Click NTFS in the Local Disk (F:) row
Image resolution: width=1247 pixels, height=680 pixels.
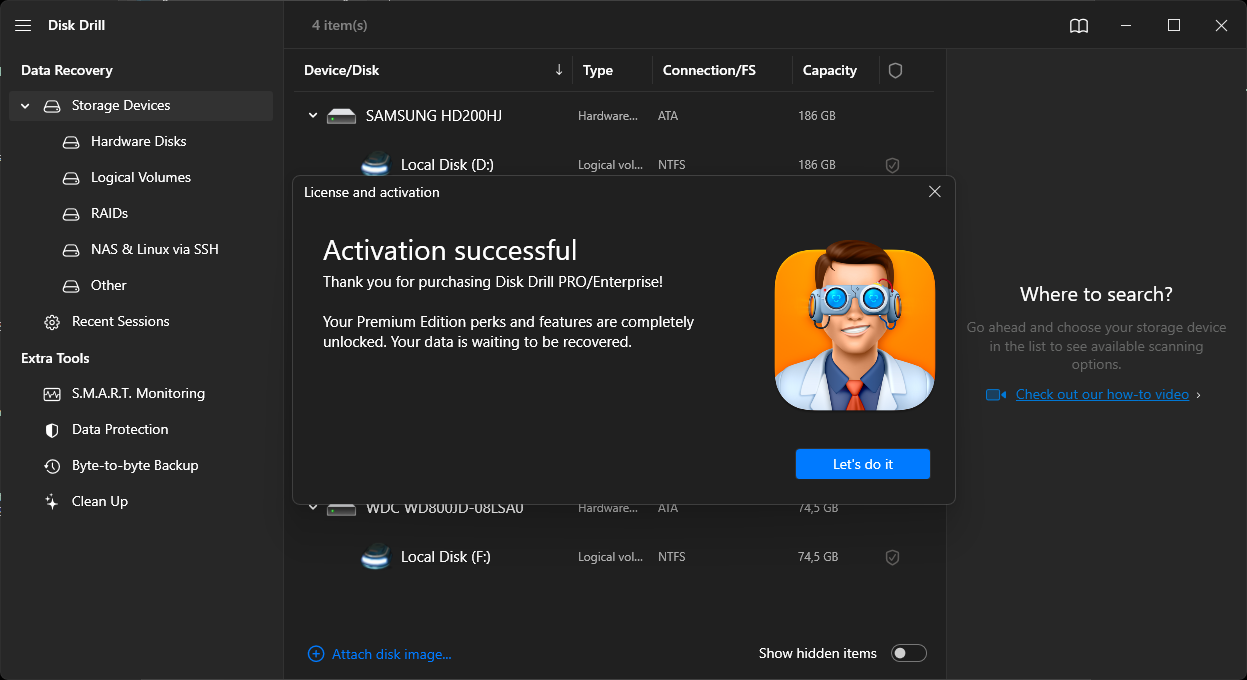pyautogui.click(x=672, y=557)
